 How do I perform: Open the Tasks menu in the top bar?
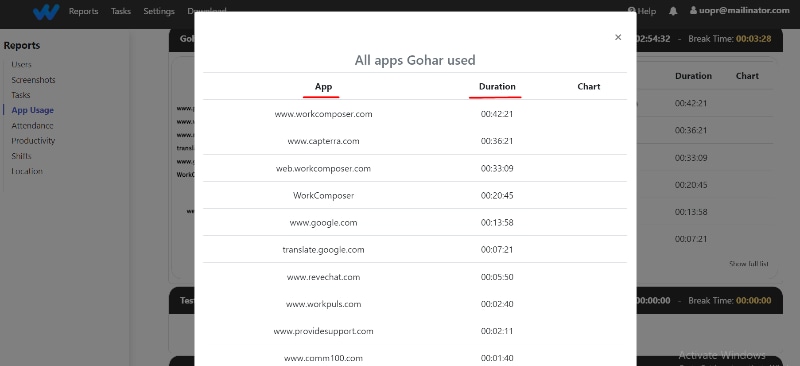pyautogui.click(x=121, y=11)
